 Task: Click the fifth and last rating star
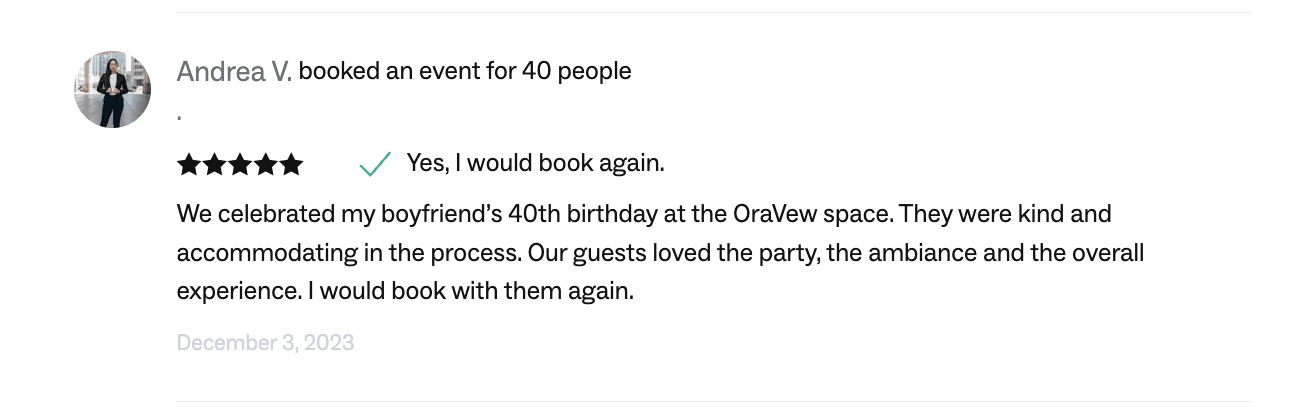tap(291, 164)
